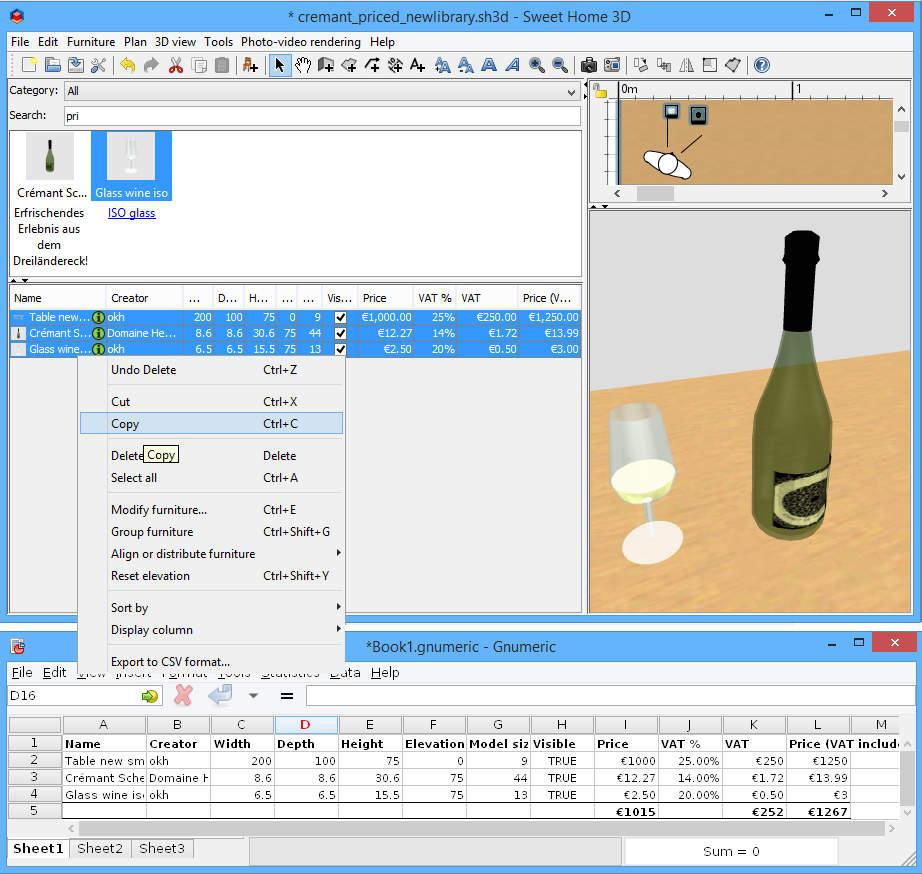The width and height of the screenshot is (922, 874).
Task: Click the plan horizontal scrollbar thumb
Action: (x=656, y=193)
